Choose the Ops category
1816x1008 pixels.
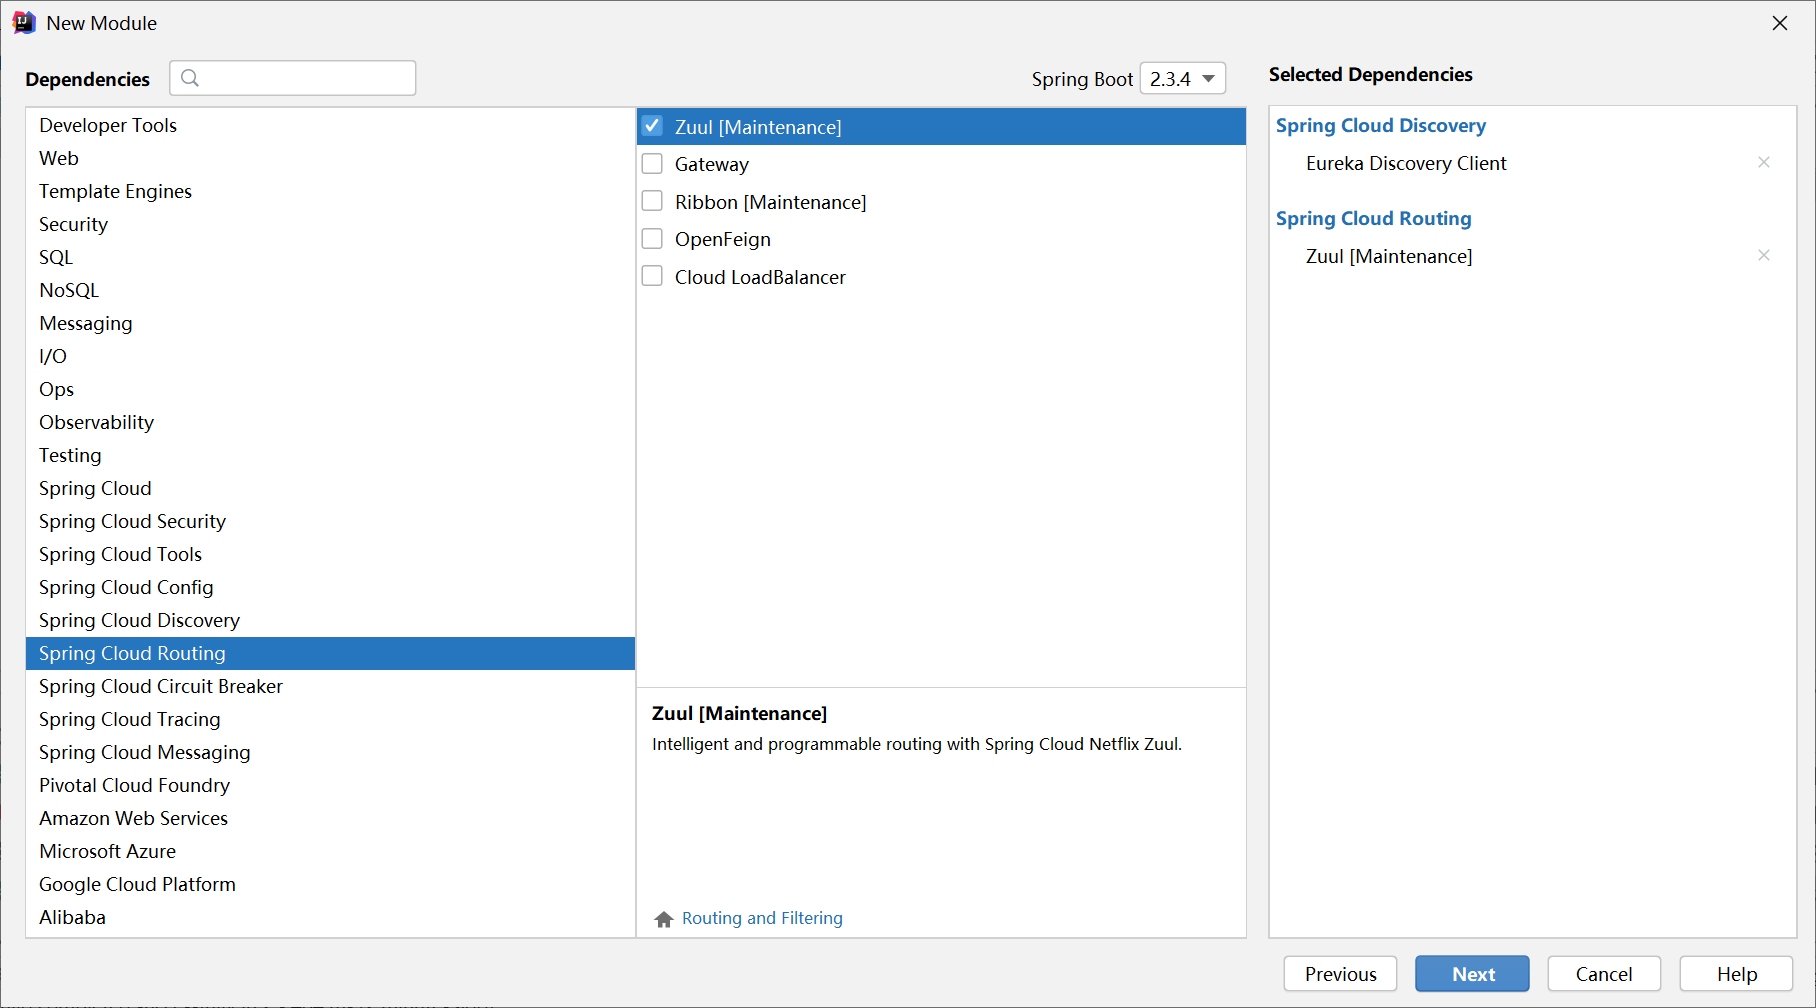(330, 389)
